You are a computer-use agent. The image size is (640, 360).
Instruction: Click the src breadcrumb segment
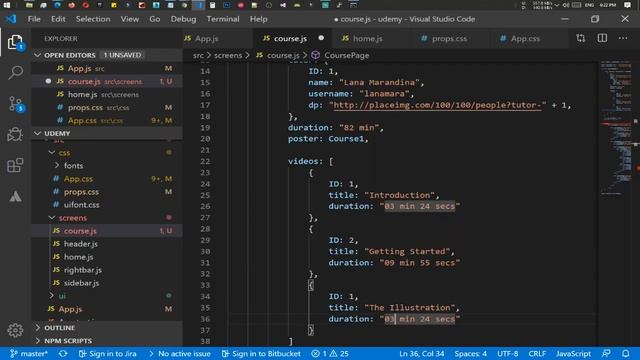click(x=198, y=55)
